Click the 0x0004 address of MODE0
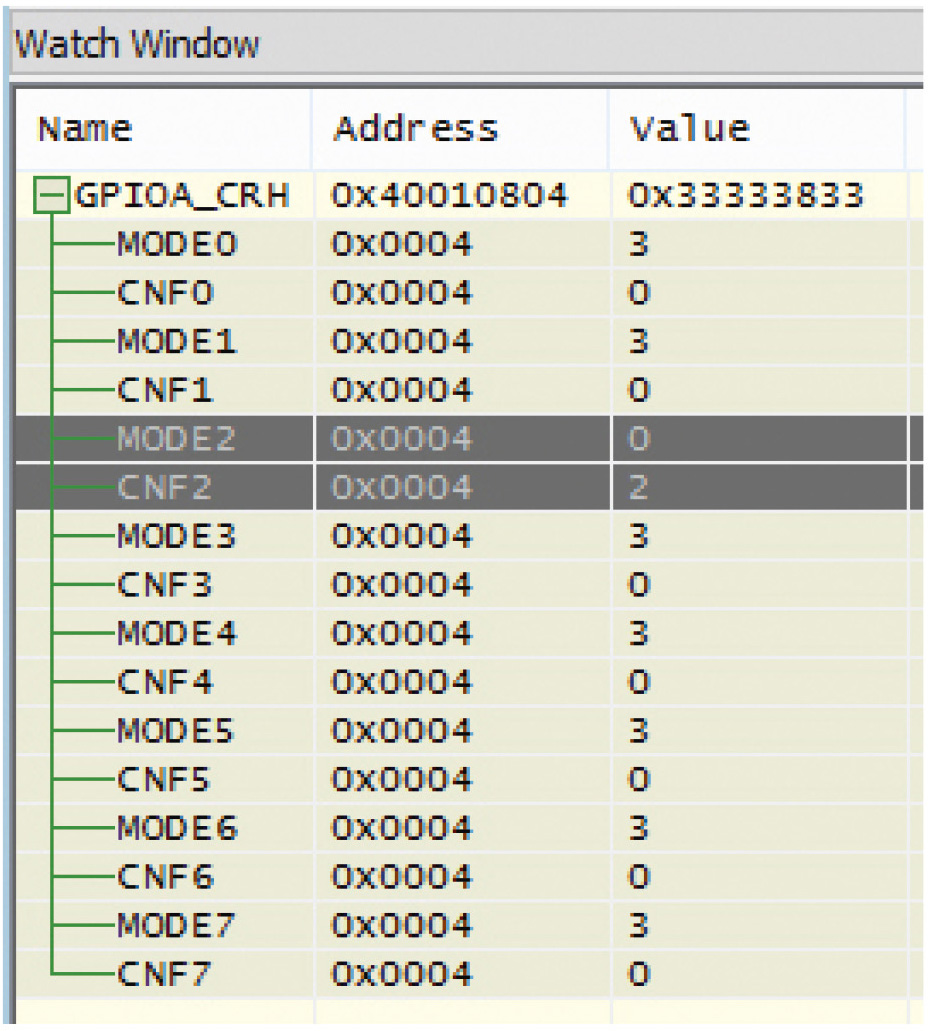928x1031 pixels. tap(402, 244)
